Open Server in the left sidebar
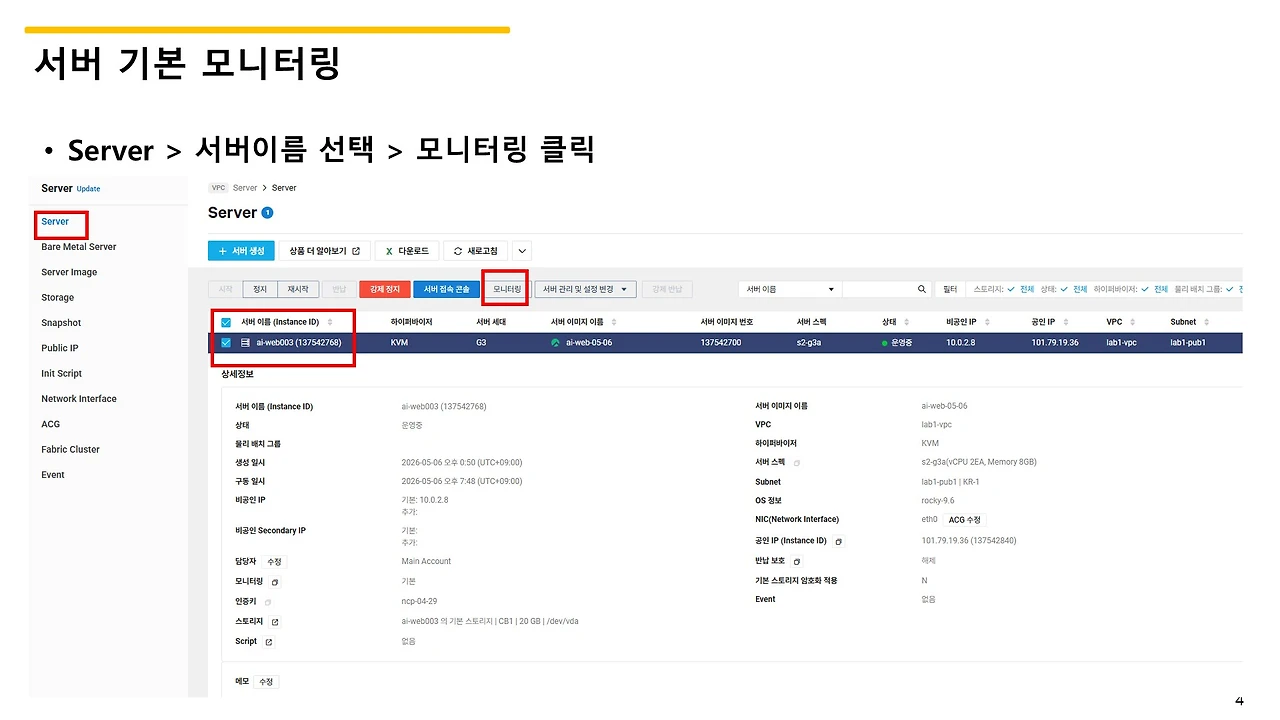This screenshot has width=1280, height=720. (55, 222)
